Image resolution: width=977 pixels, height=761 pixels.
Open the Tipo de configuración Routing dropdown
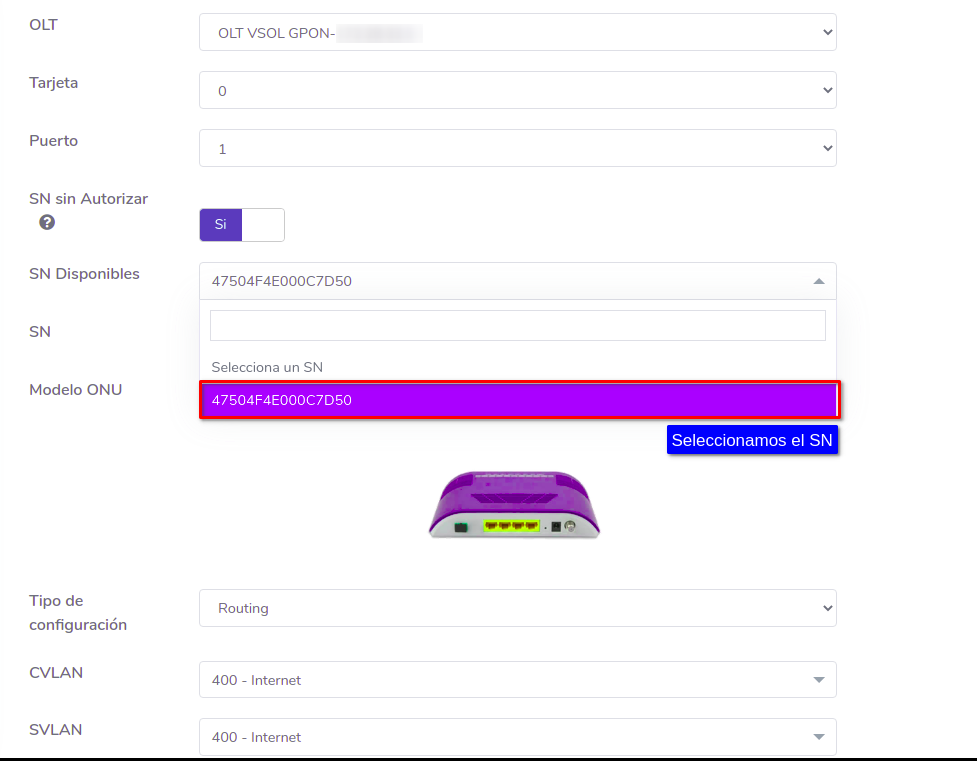click(x=517, y=608)
